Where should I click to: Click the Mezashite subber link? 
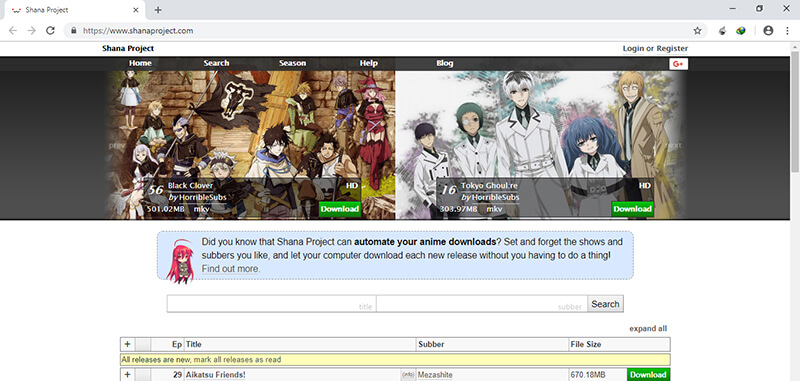coord(435,375)
